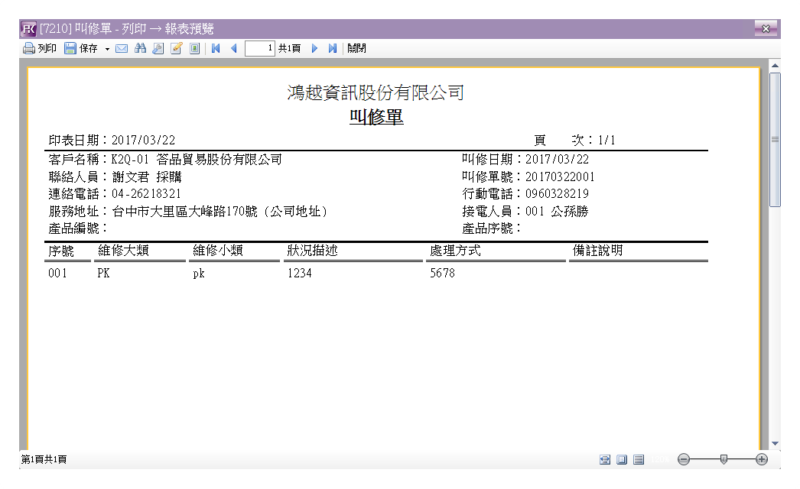Go to the next page
Image resolution: width=800 pixels, height=489 pixels.
coord(314,48)
